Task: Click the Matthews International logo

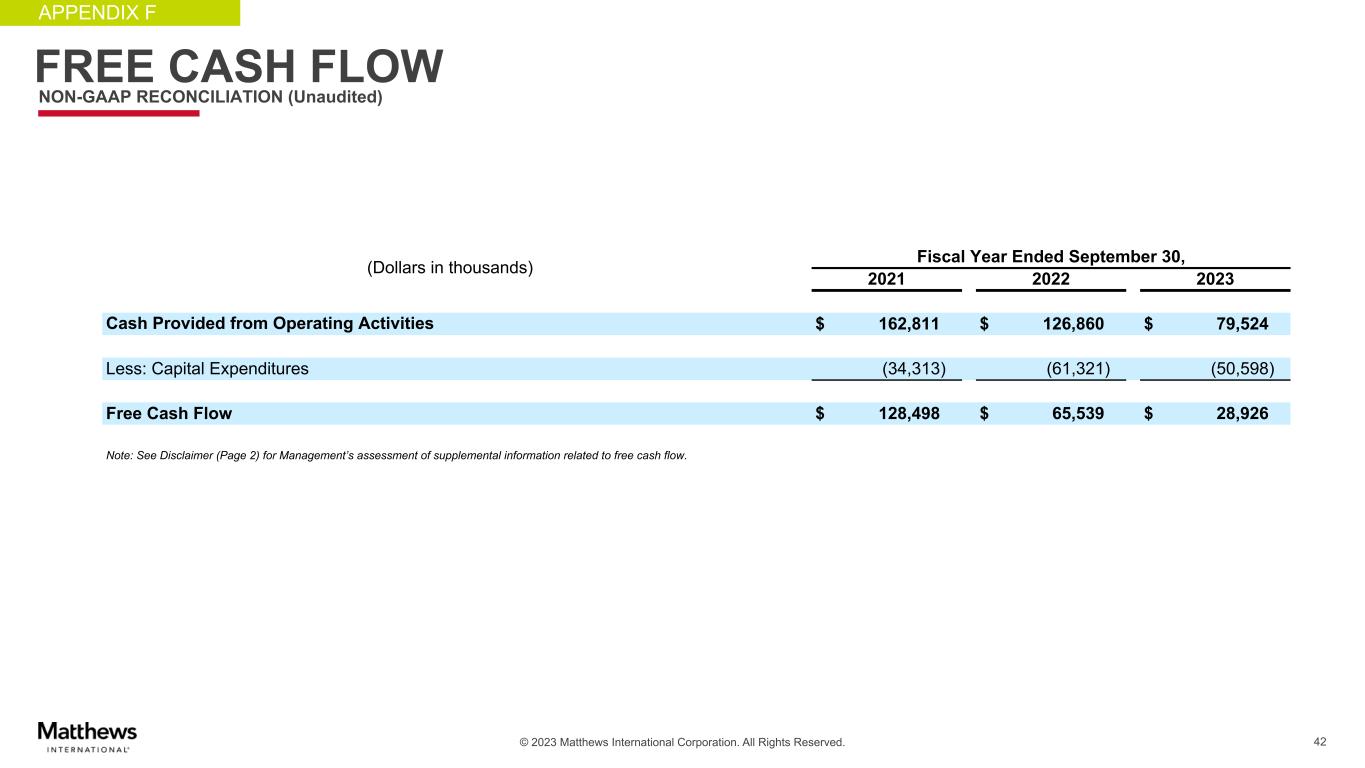Action: click(87, 735)
